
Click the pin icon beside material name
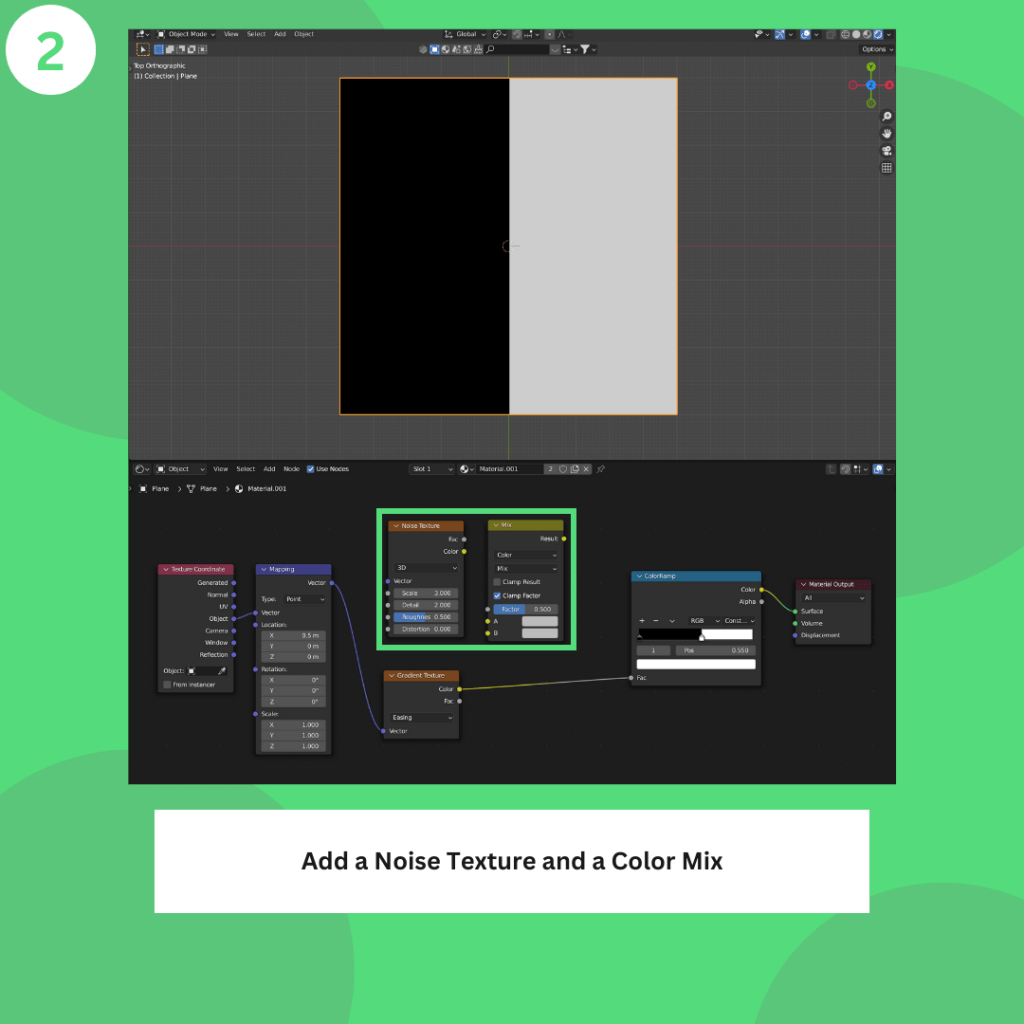coord(601,469)
